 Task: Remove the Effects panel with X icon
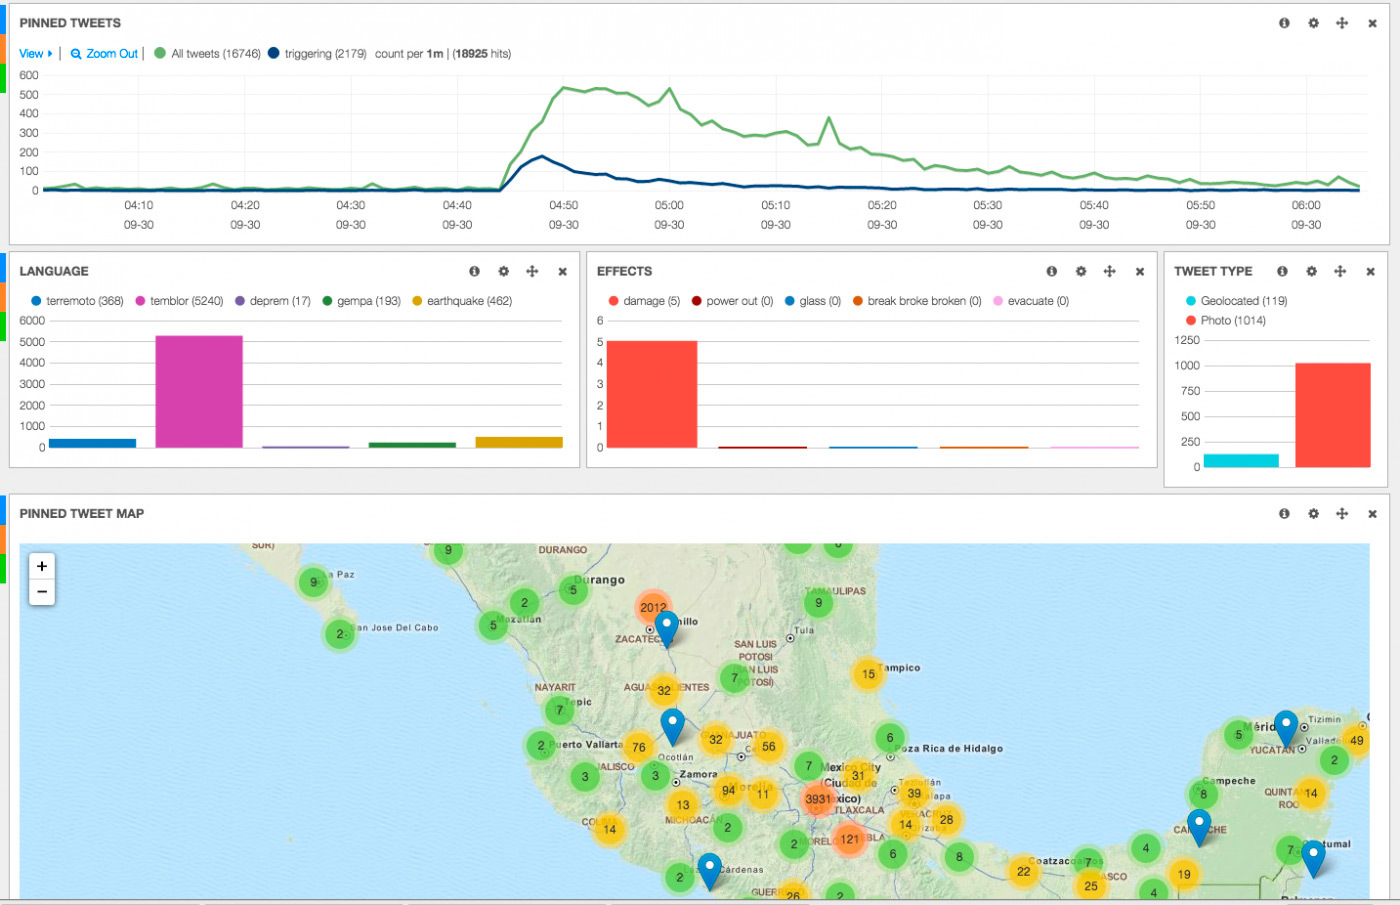[x=1139, y=271]
